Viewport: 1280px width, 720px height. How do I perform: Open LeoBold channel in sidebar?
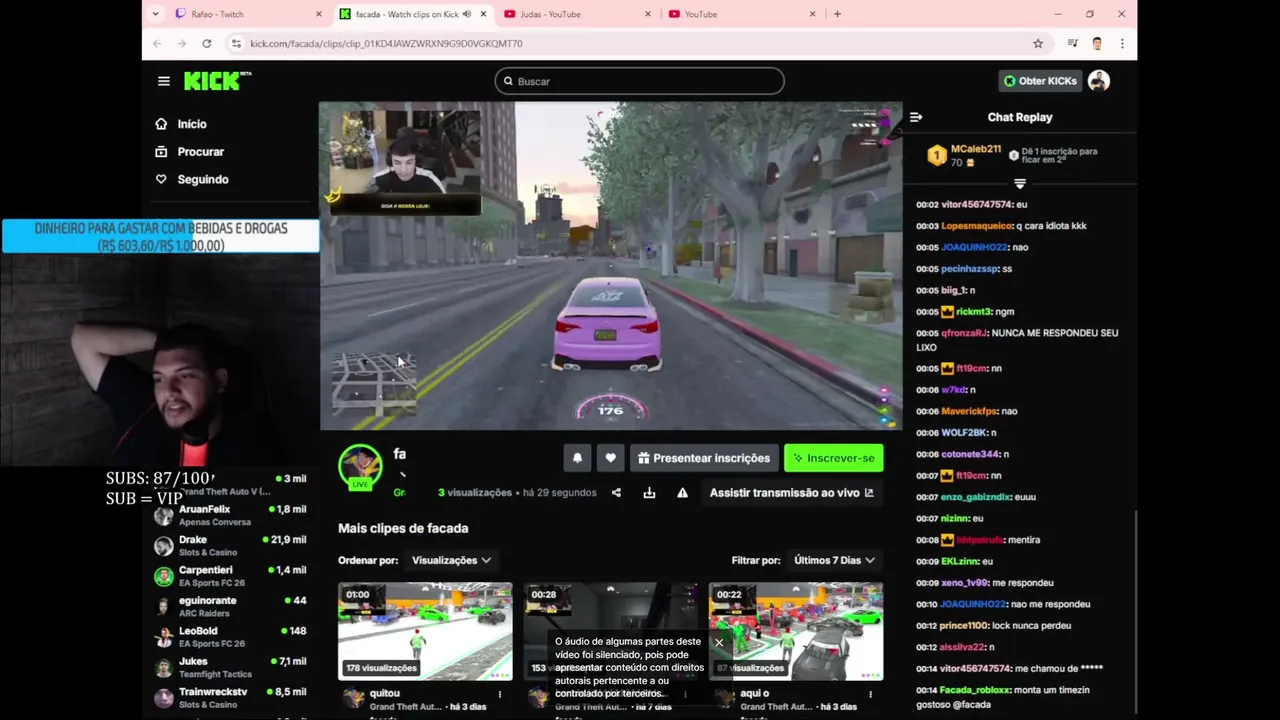[232, 637]
